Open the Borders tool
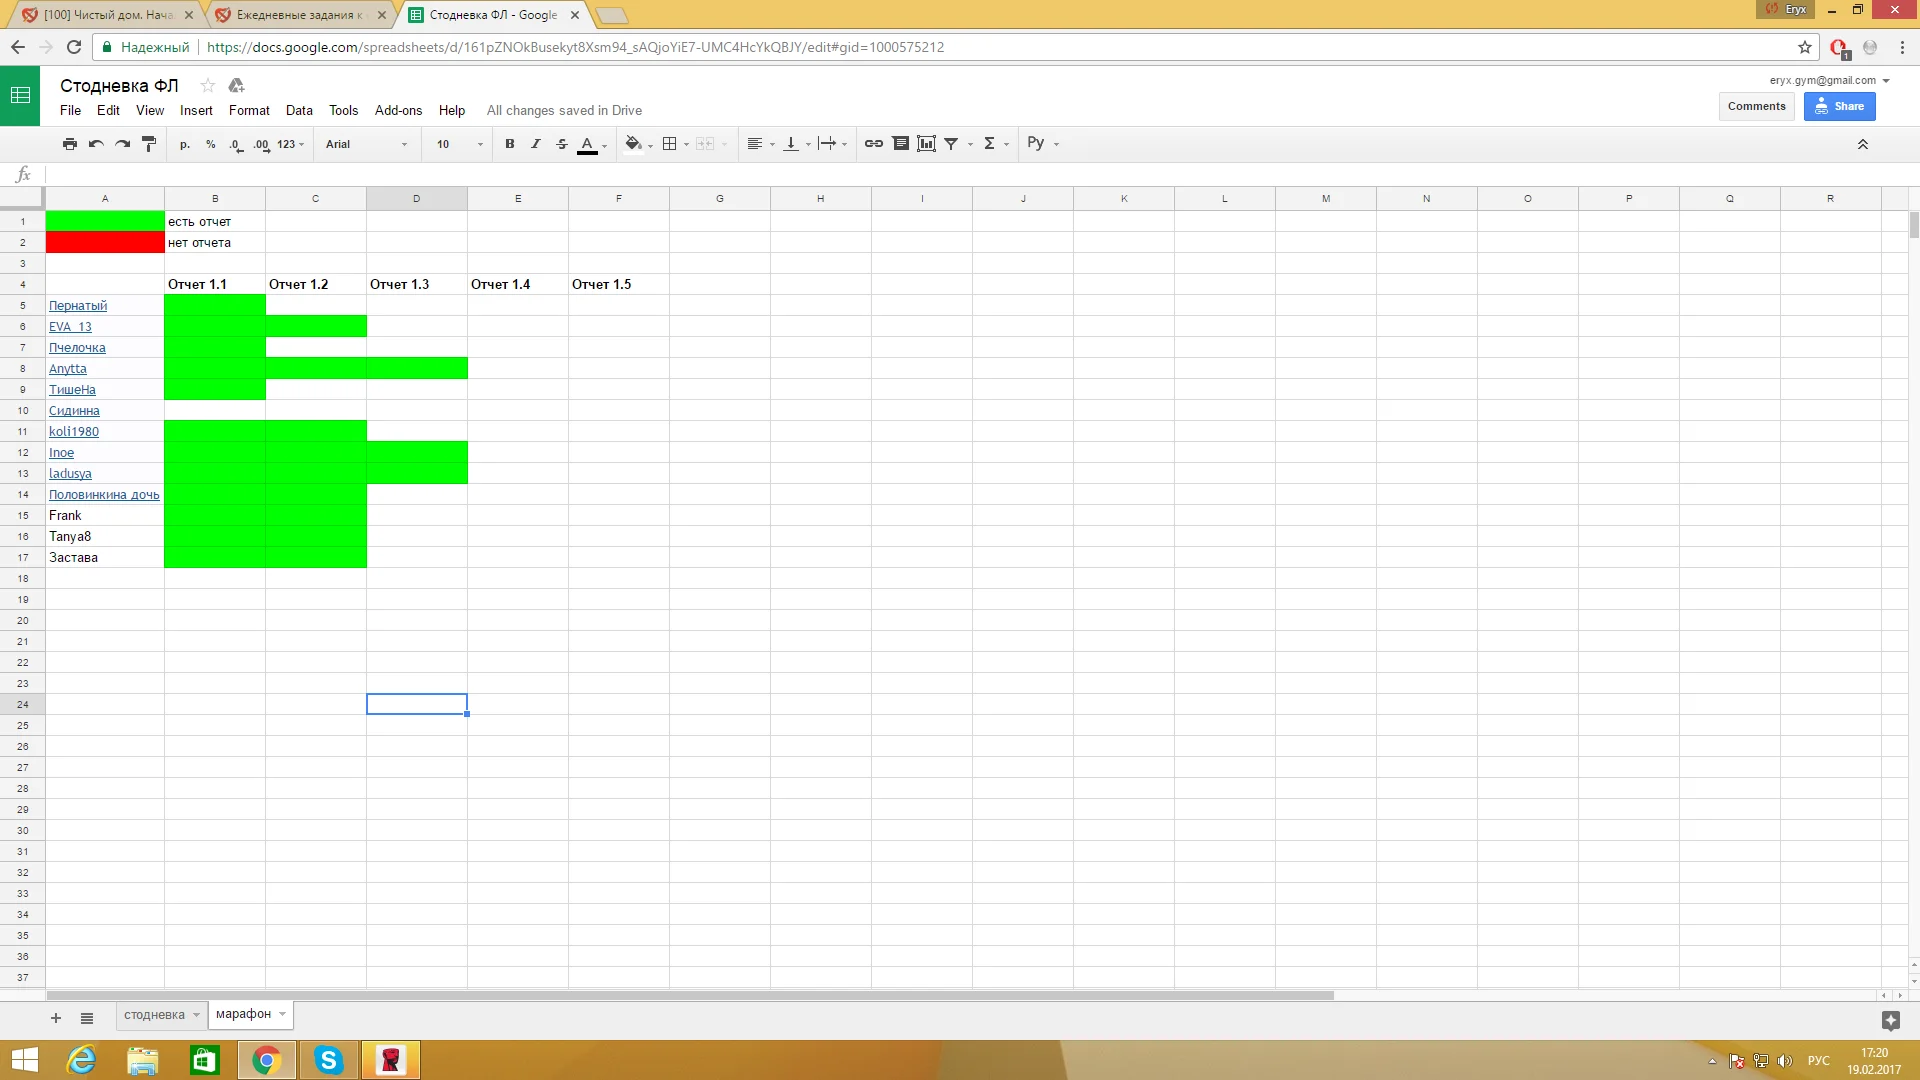The image size is (1920, 1080). (670, 144)
